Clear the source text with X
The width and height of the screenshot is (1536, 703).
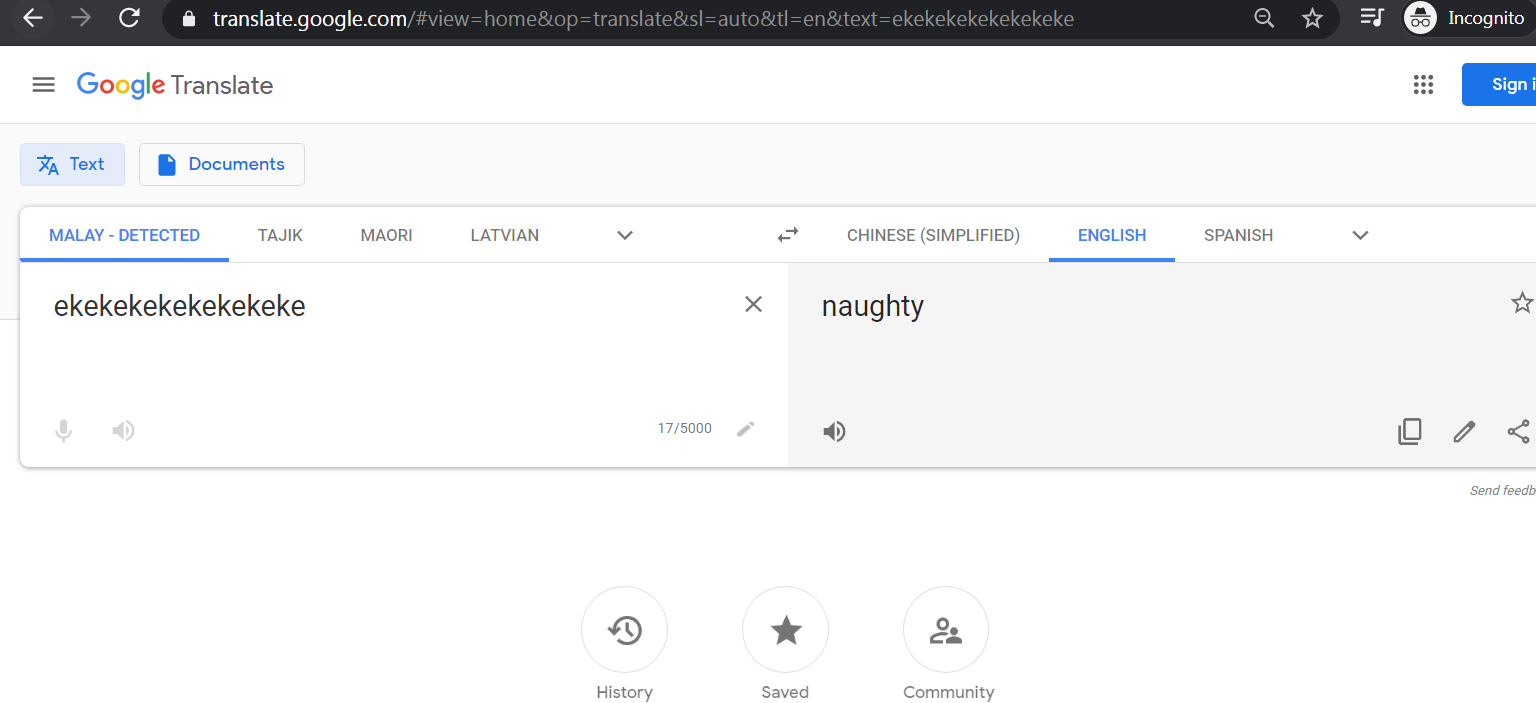click(x=753, y=304)
